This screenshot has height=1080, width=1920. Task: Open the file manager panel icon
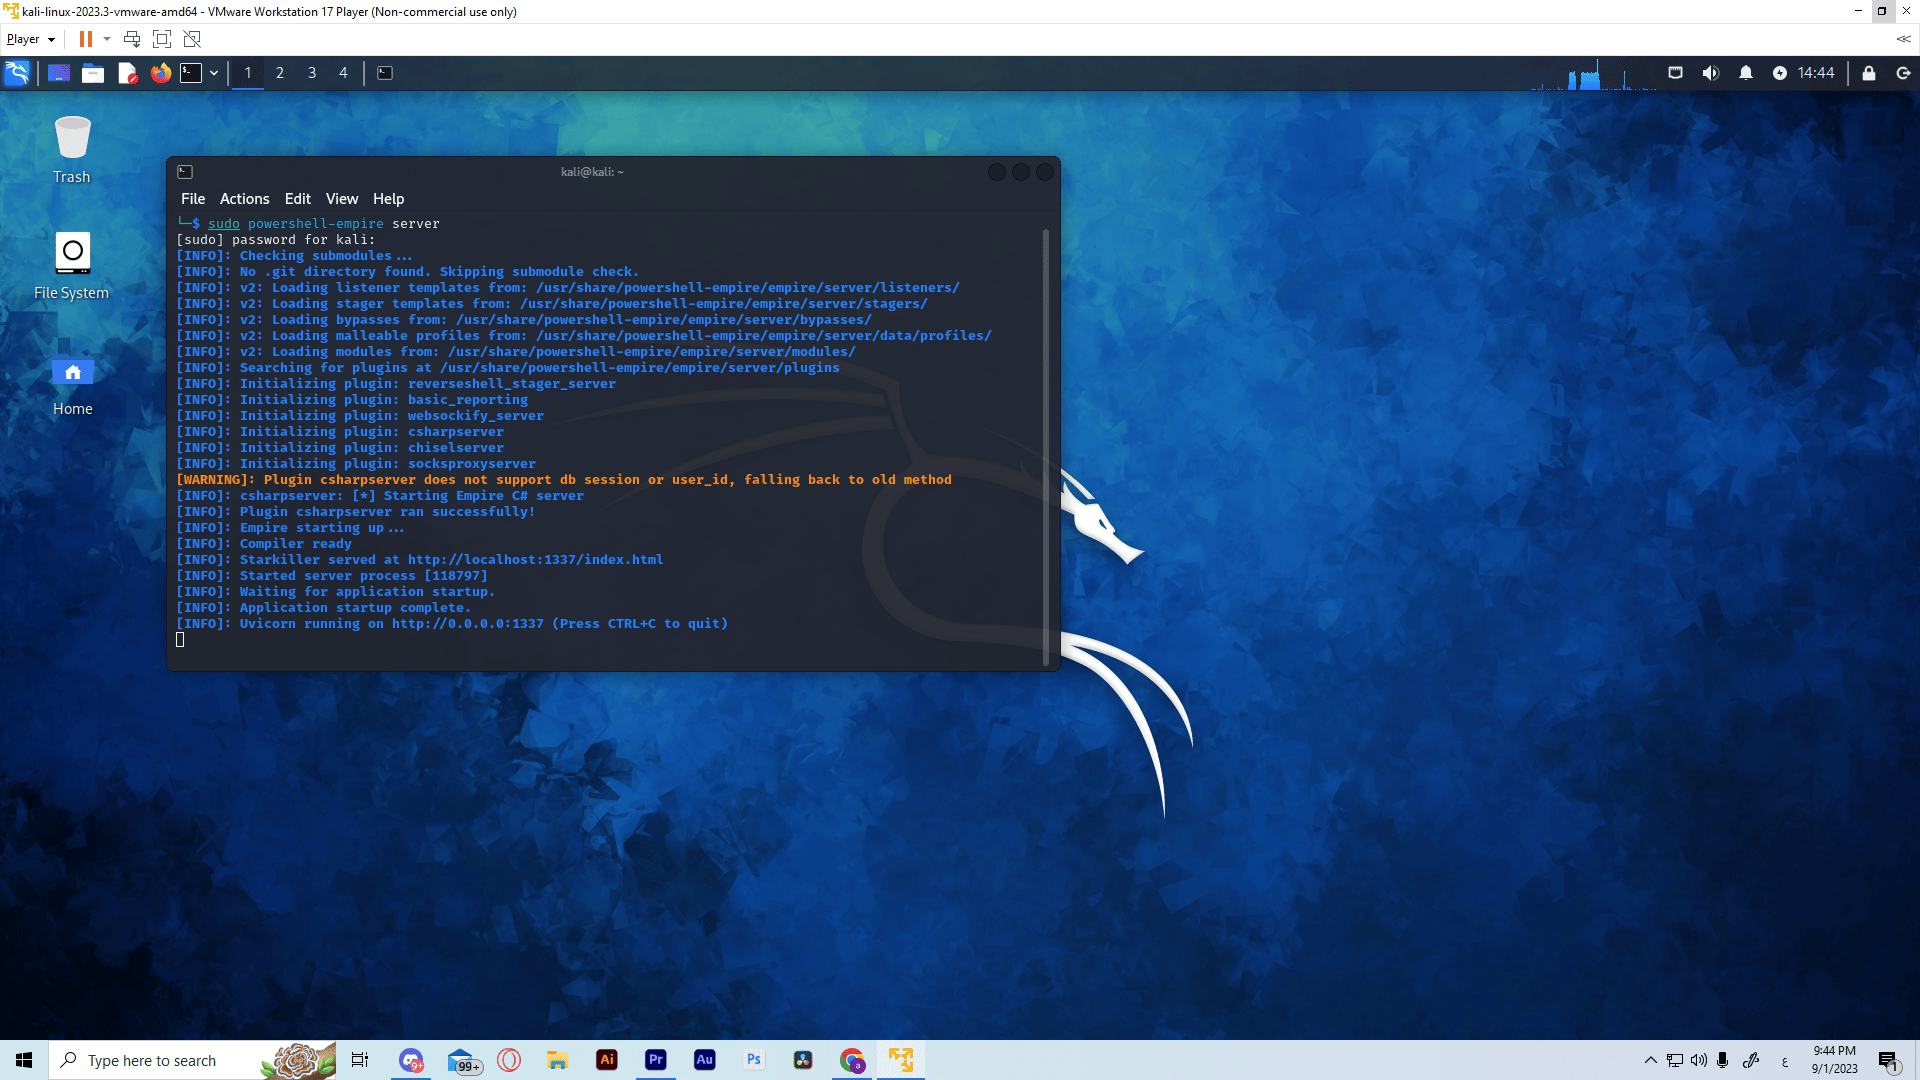click(93, 73)
